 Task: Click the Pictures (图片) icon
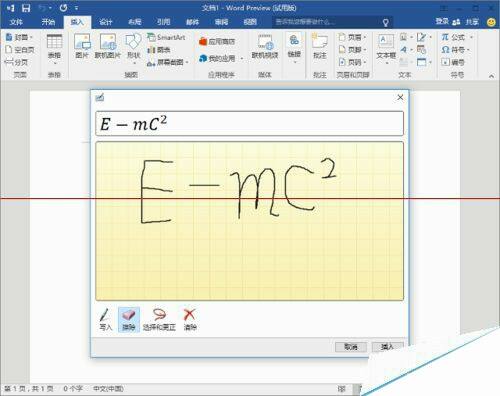tap(82, 46)
